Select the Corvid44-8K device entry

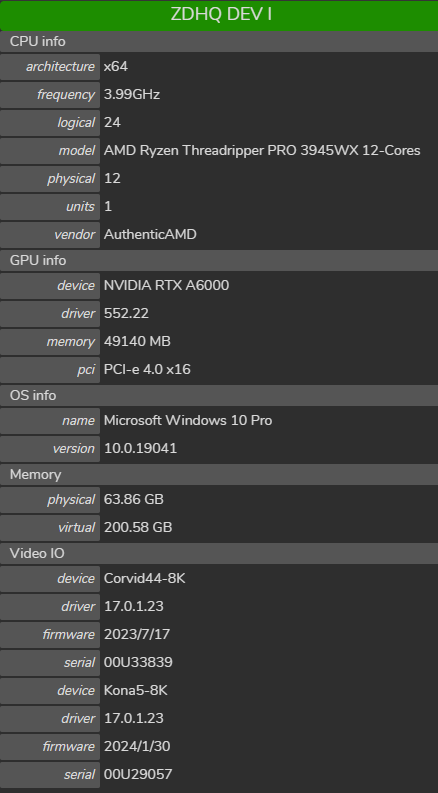click(x=144, y=578)
